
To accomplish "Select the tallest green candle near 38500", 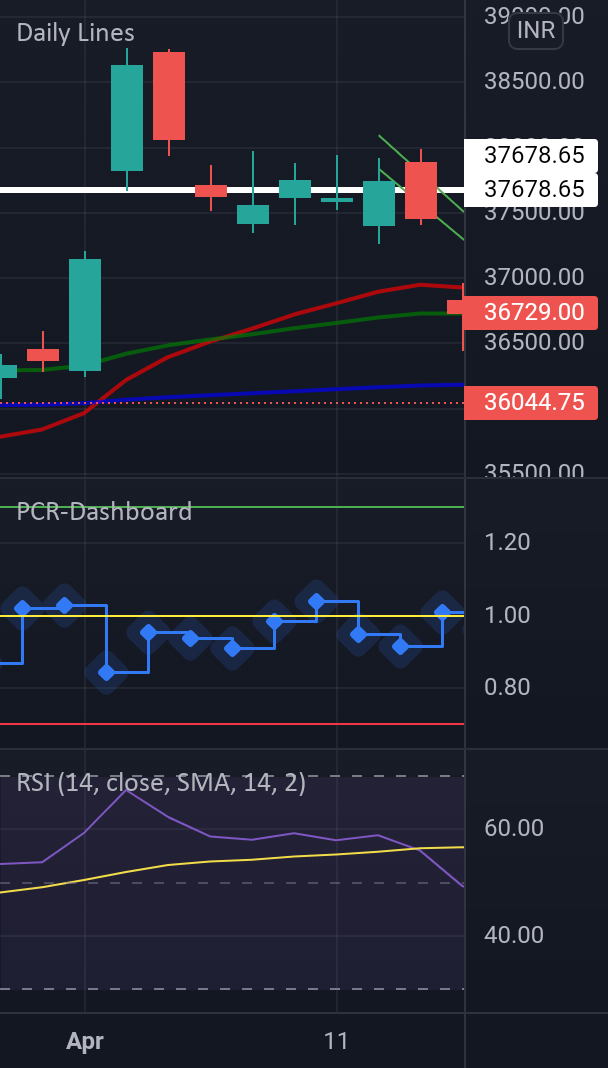I will click(127, 118).
